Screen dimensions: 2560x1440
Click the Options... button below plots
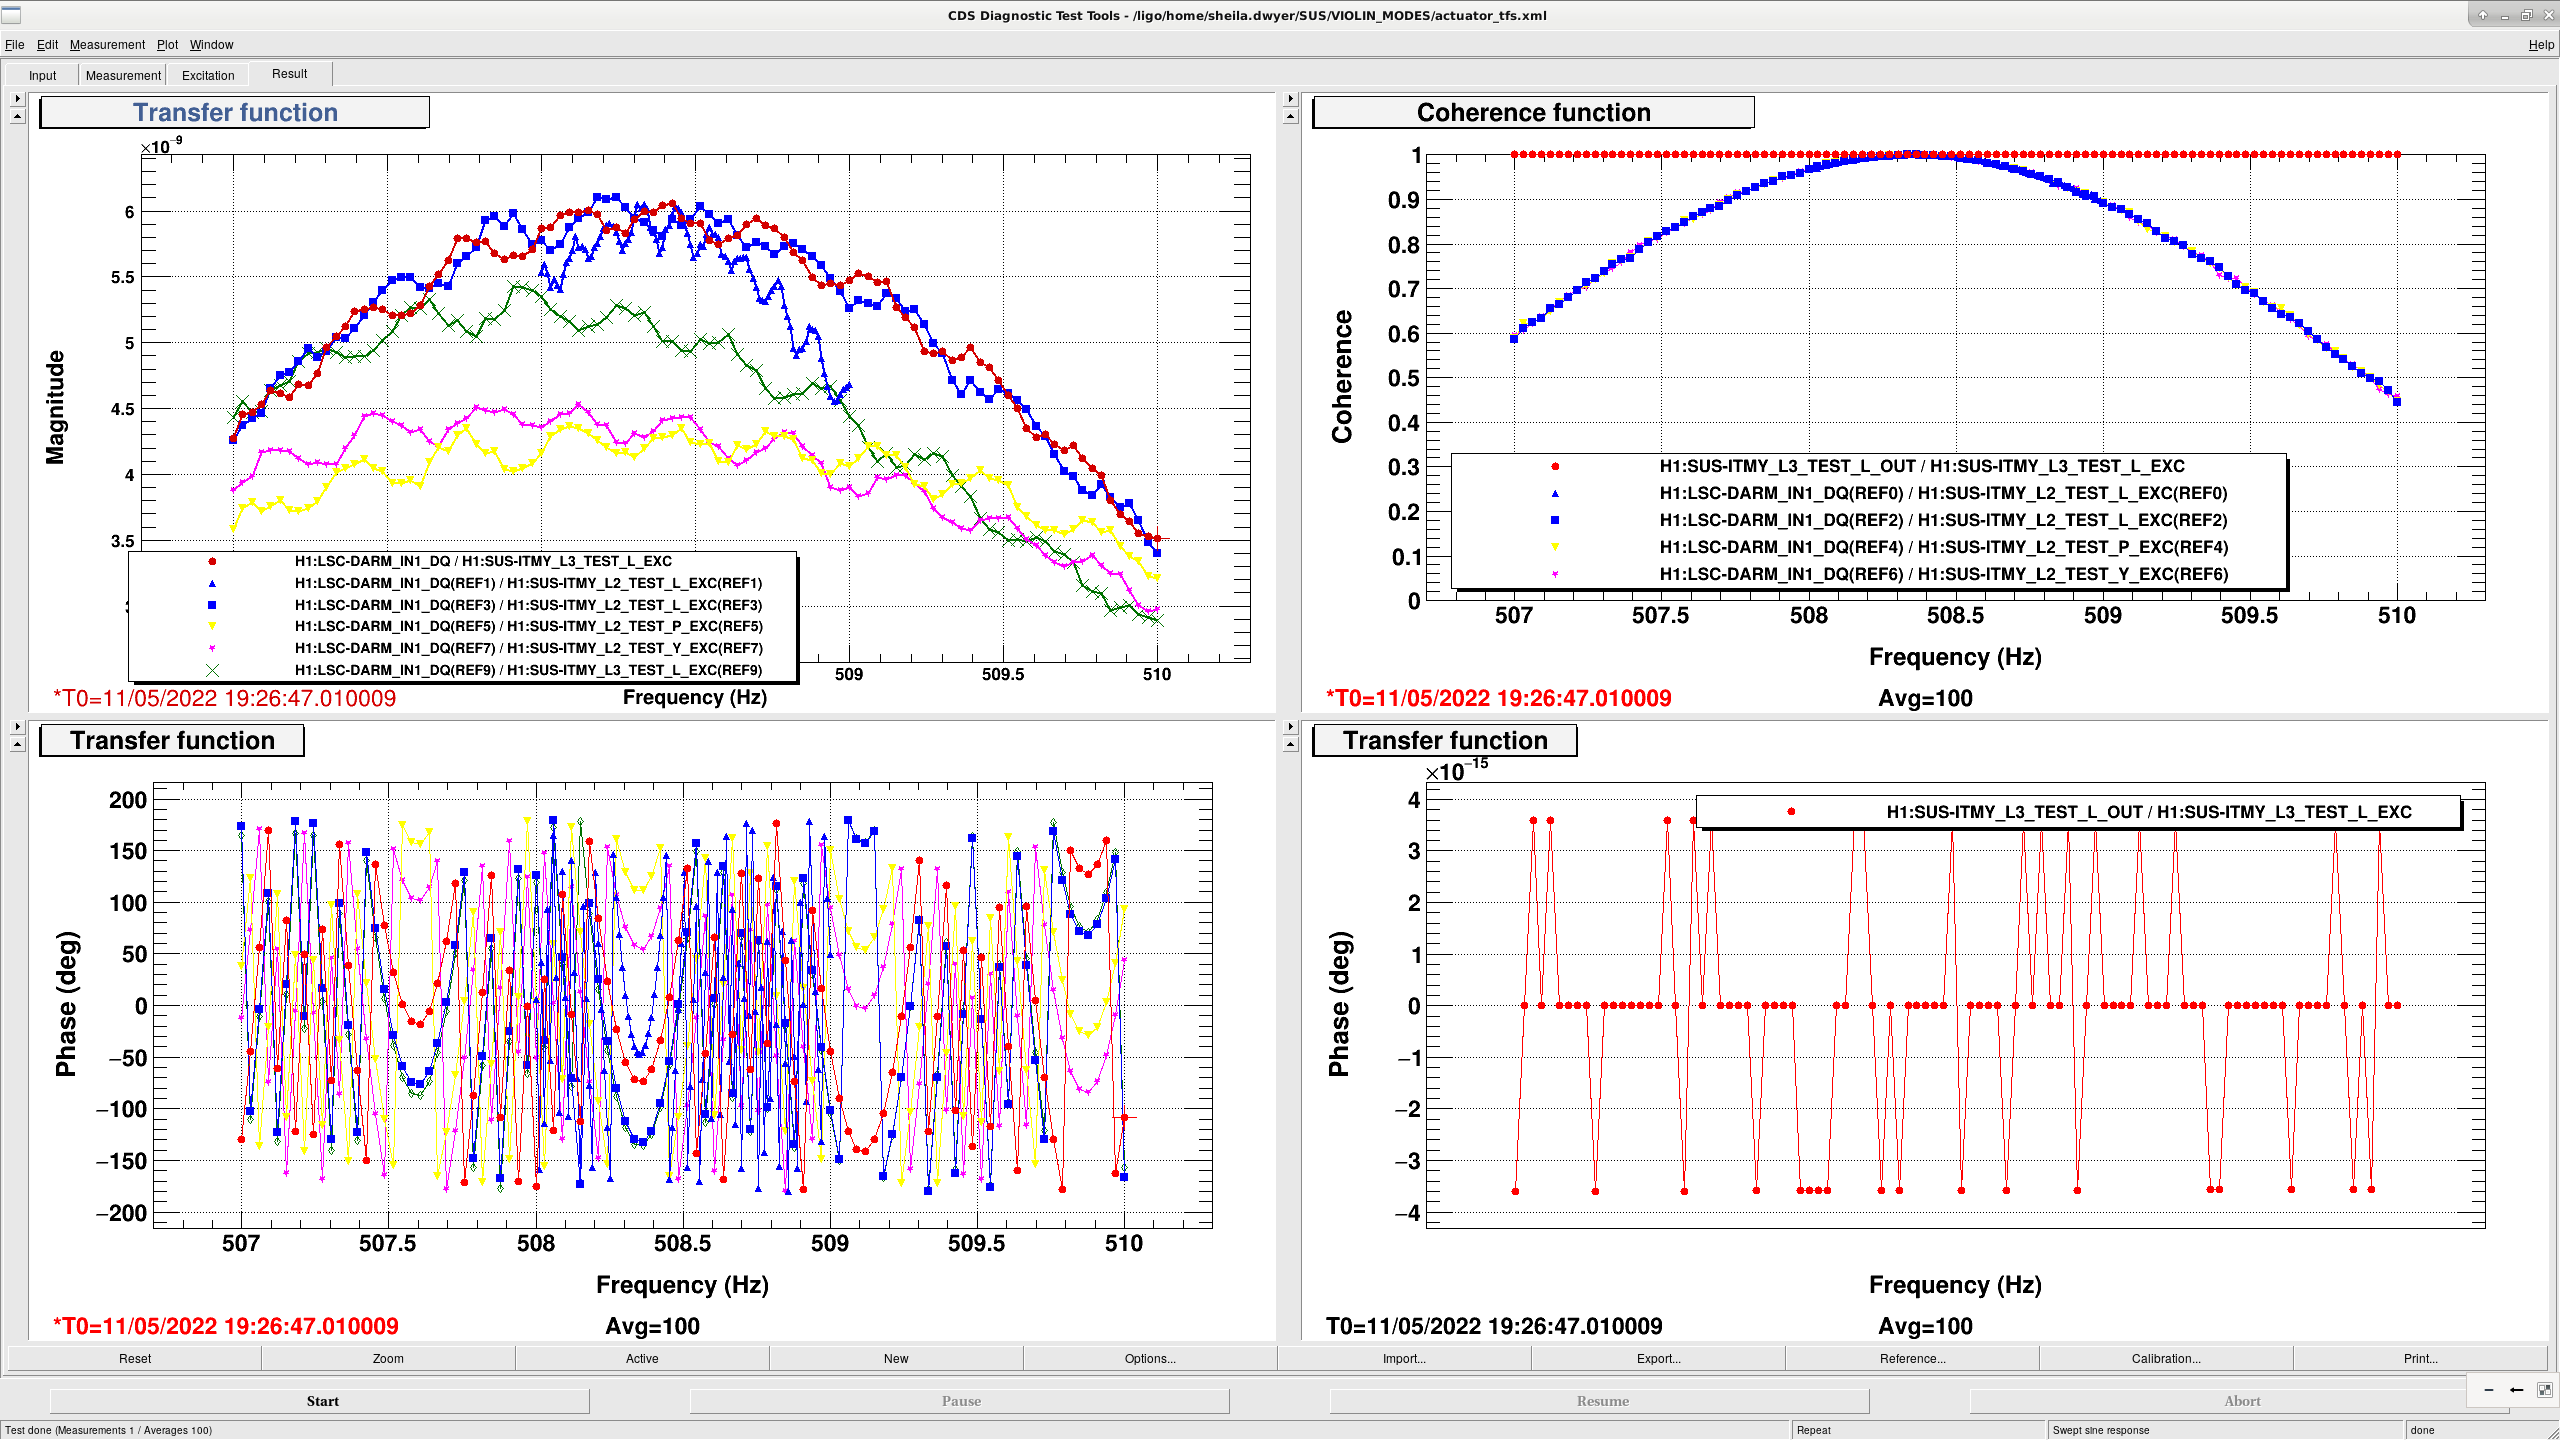1150,1358
